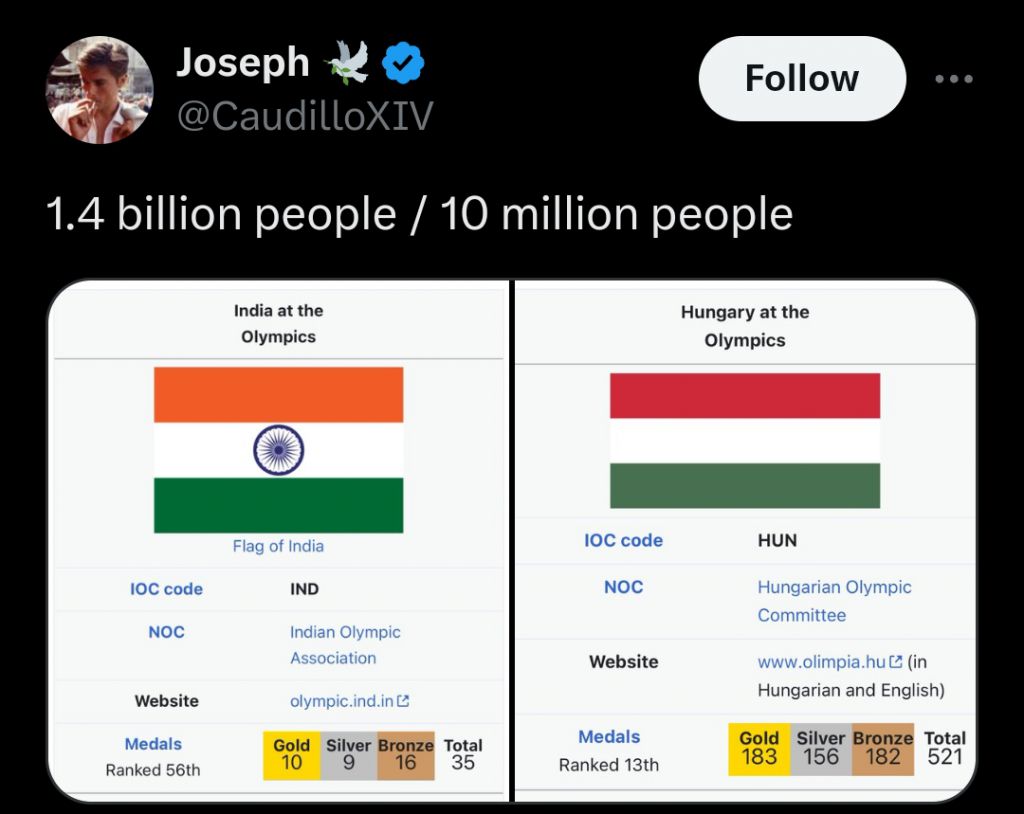The image size is (1024, 814).
Task: Open the Indian Olympic Association link
Action: tap(345, 645)
